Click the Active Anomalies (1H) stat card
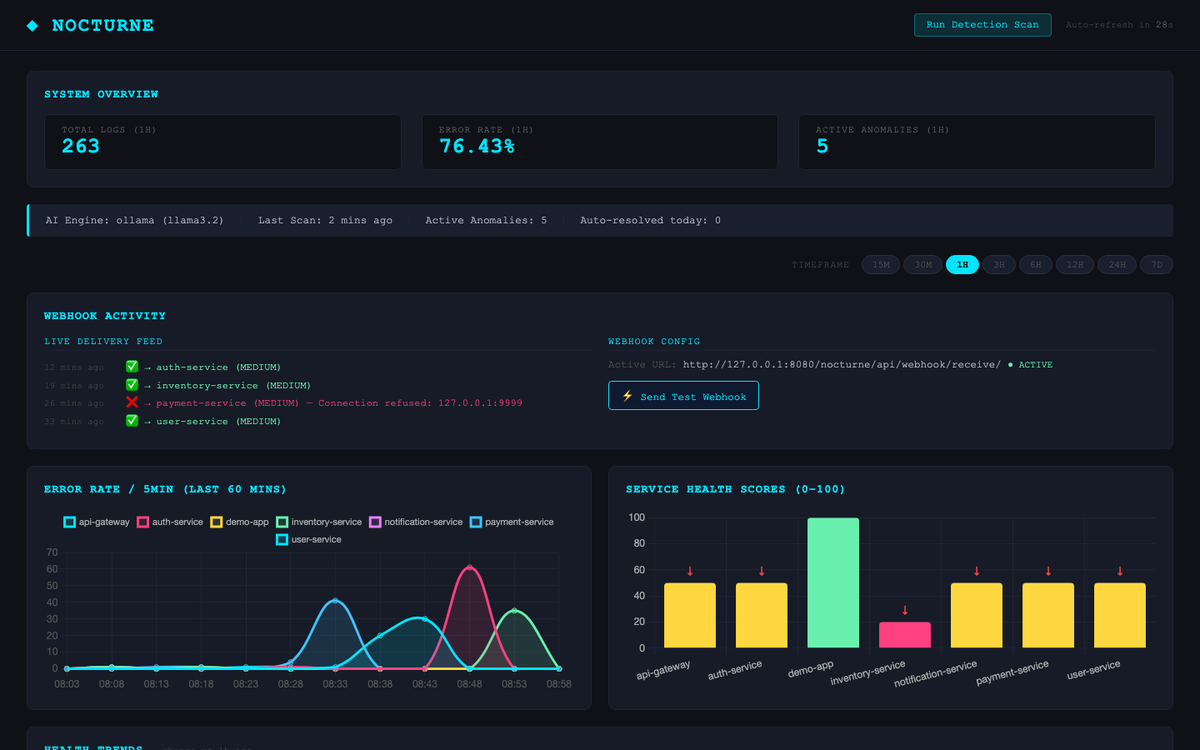This screenshot has height=750, width=1200. [x=977, y=142]
